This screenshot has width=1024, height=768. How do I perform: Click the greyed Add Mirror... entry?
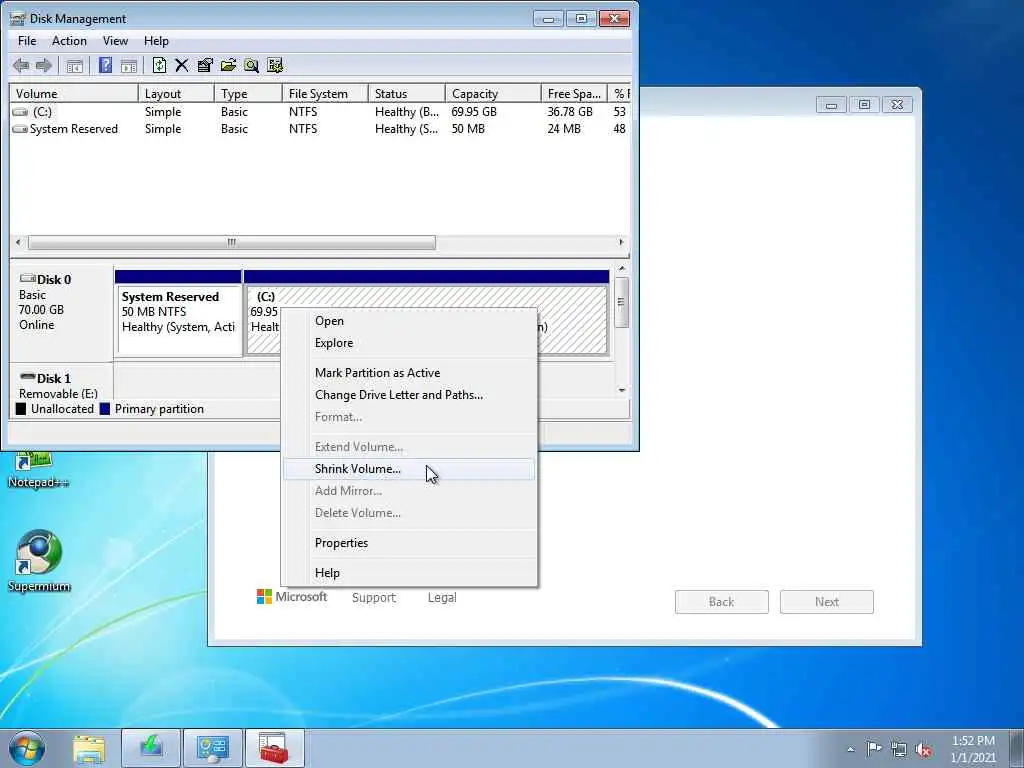pyautogui.click(x=409, y=491)
